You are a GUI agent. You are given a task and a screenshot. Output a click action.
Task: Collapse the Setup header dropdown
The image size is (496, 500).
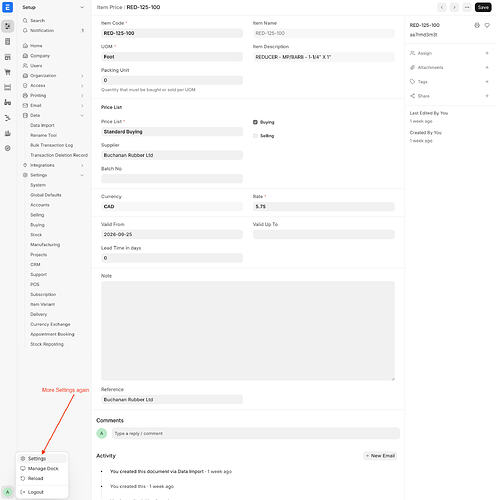click(x=82, y=7)
